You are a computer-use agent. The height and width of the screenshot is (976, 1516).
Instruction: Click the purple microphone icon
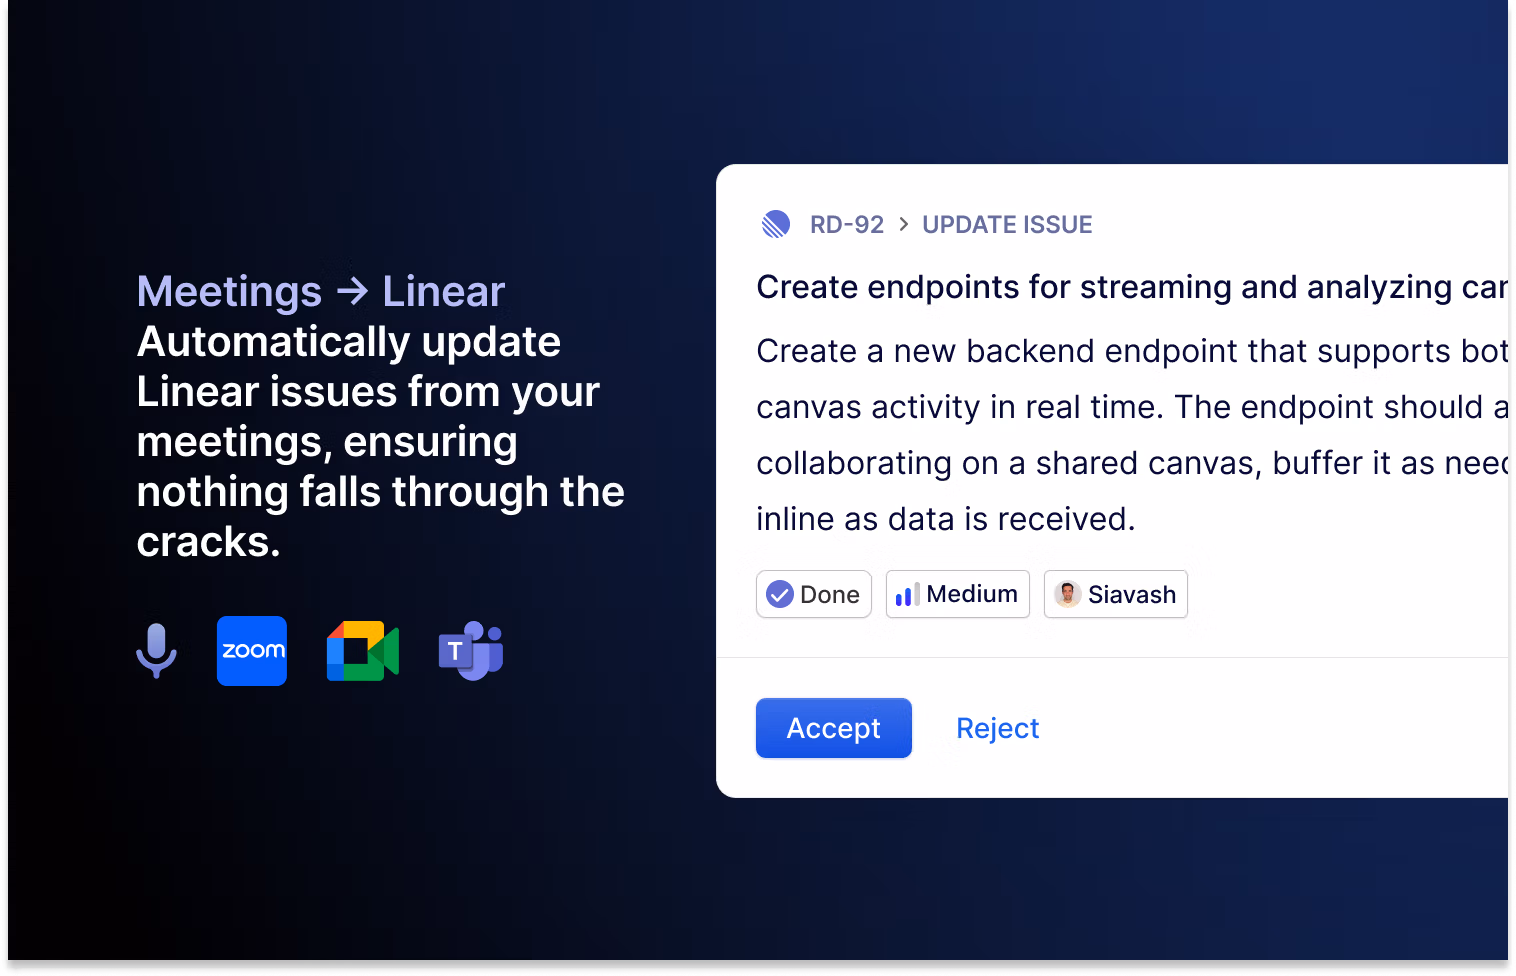(x=156, y=650)
